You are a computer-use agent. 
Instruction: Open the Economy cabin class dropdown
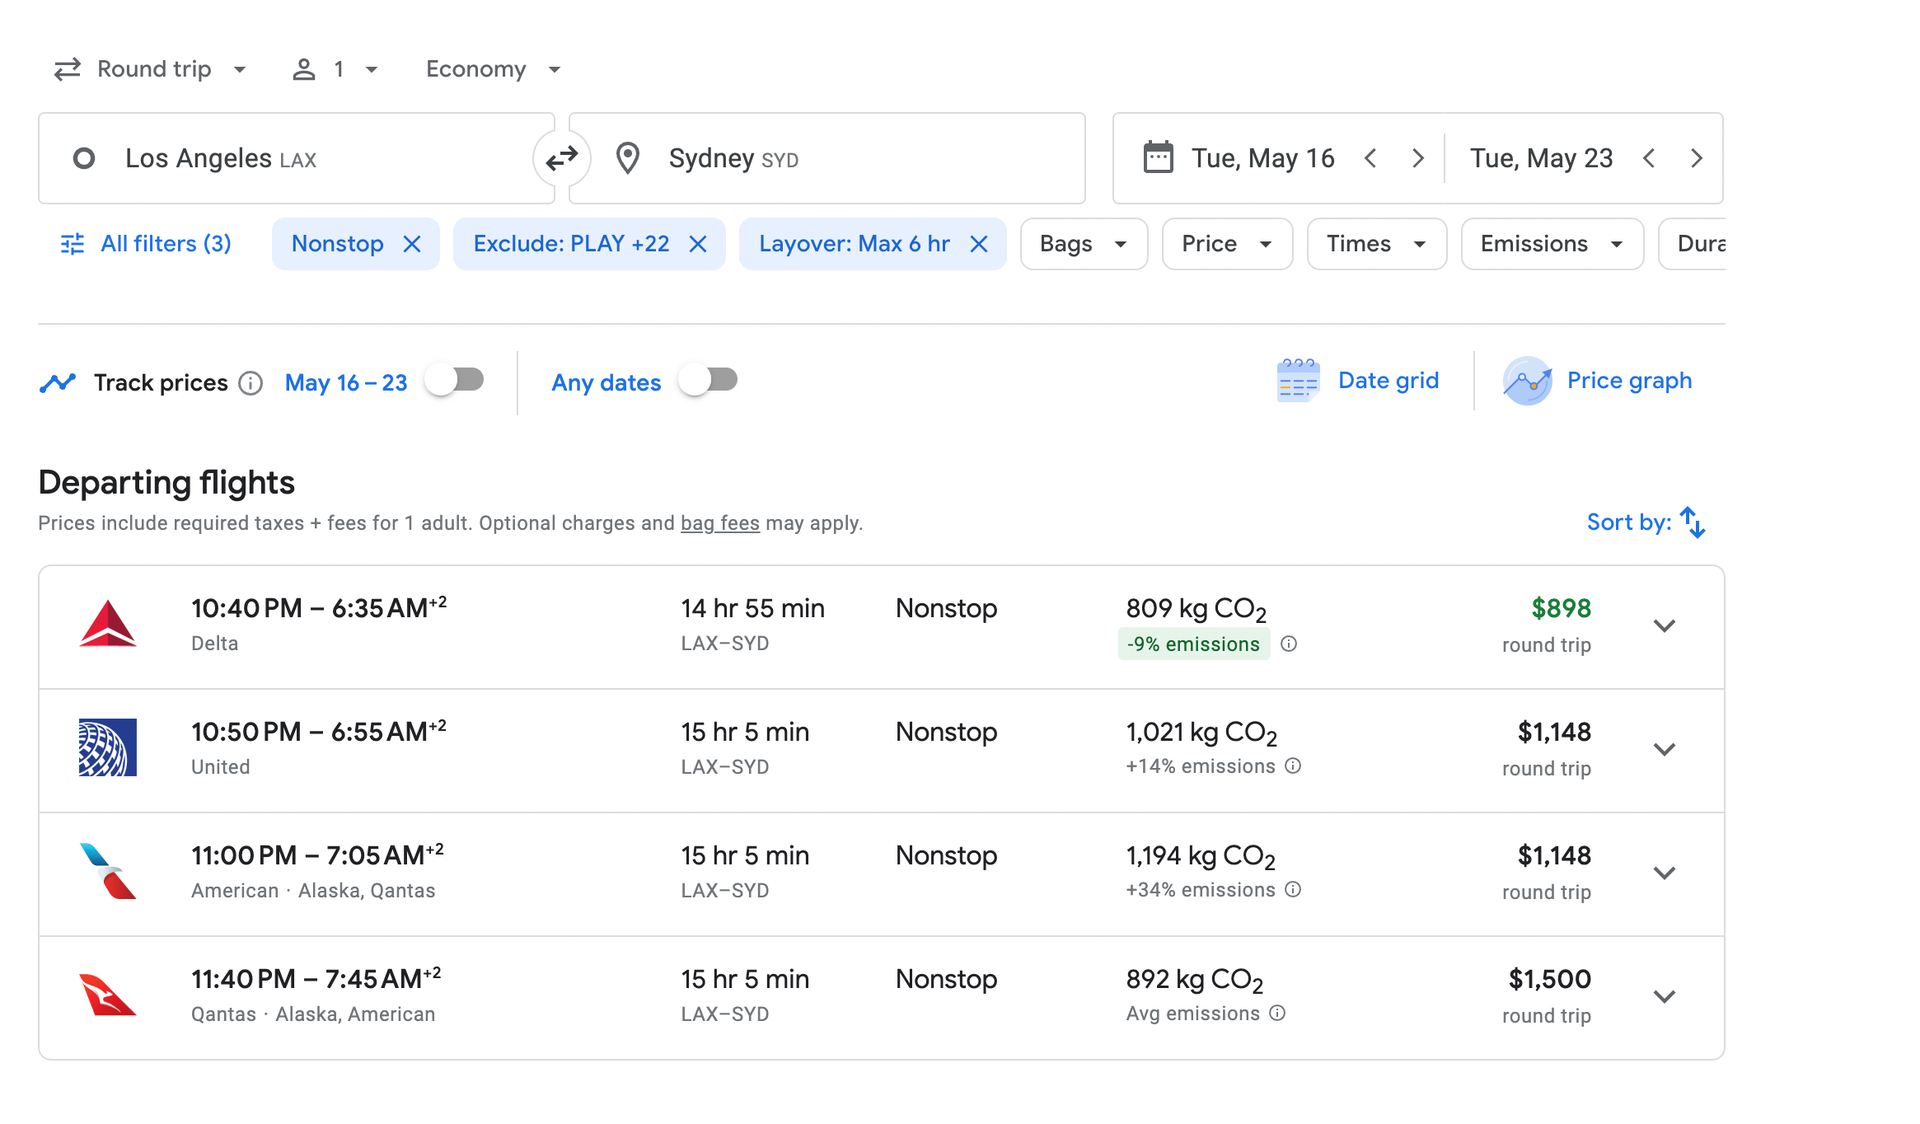[x=492, y=68]
